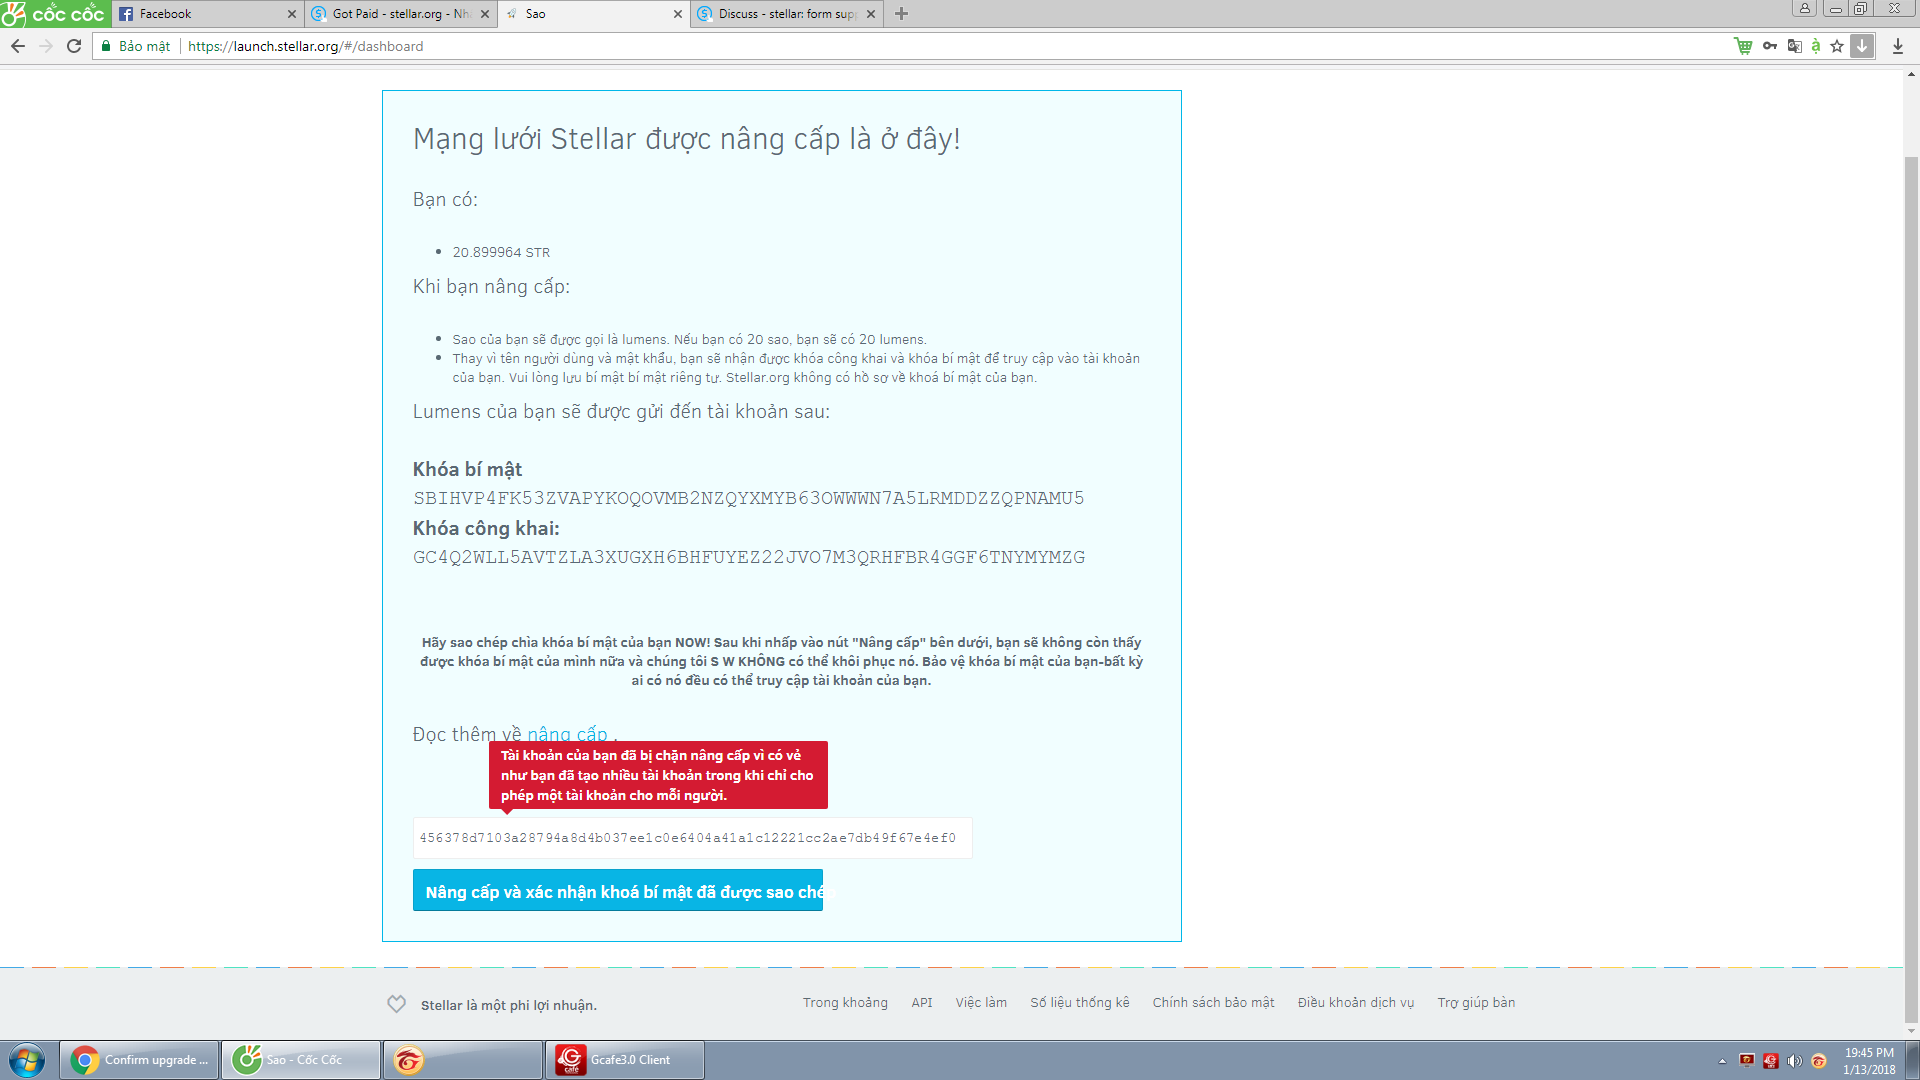Toggle Vietnamese accent typing icon
The image size is (1920, 1080).
tap(1816, 46)
